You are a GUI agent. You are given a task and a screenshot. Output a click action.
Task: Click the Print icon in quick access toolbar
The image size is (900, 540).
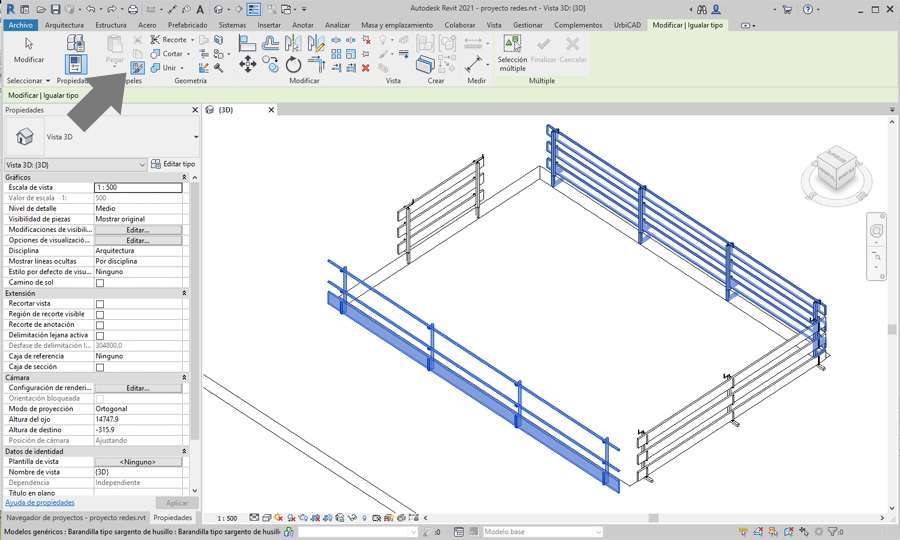[x=132, y=10]
